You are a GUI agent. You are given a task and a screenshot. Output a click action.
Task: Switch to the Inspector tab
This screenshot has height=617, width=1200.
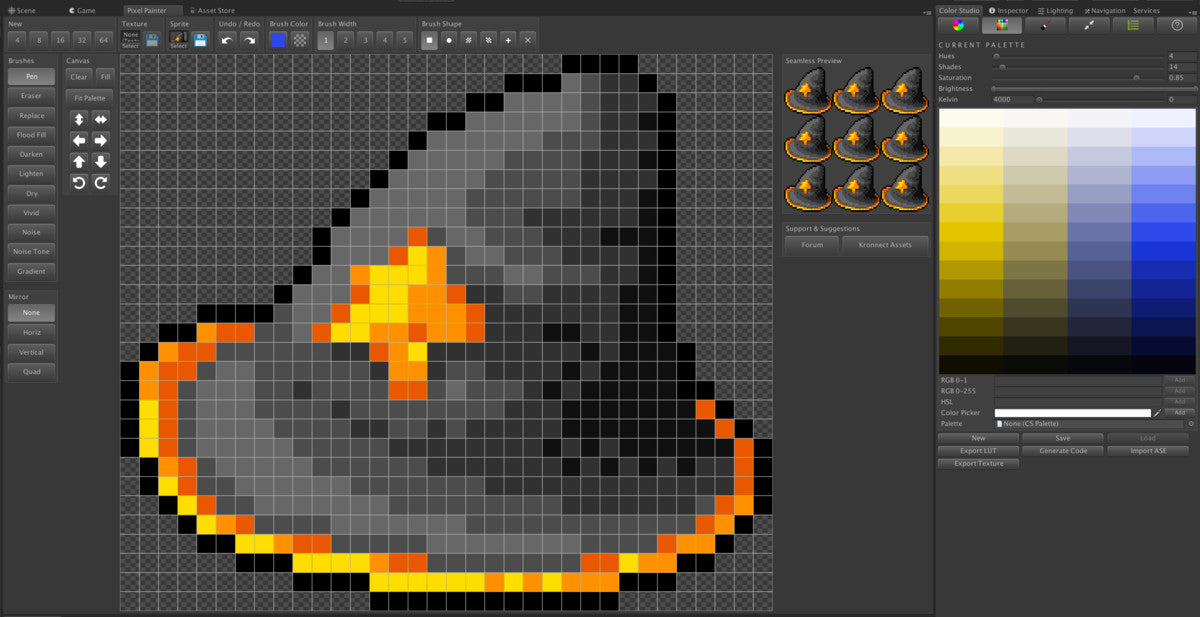[1010, 11]
